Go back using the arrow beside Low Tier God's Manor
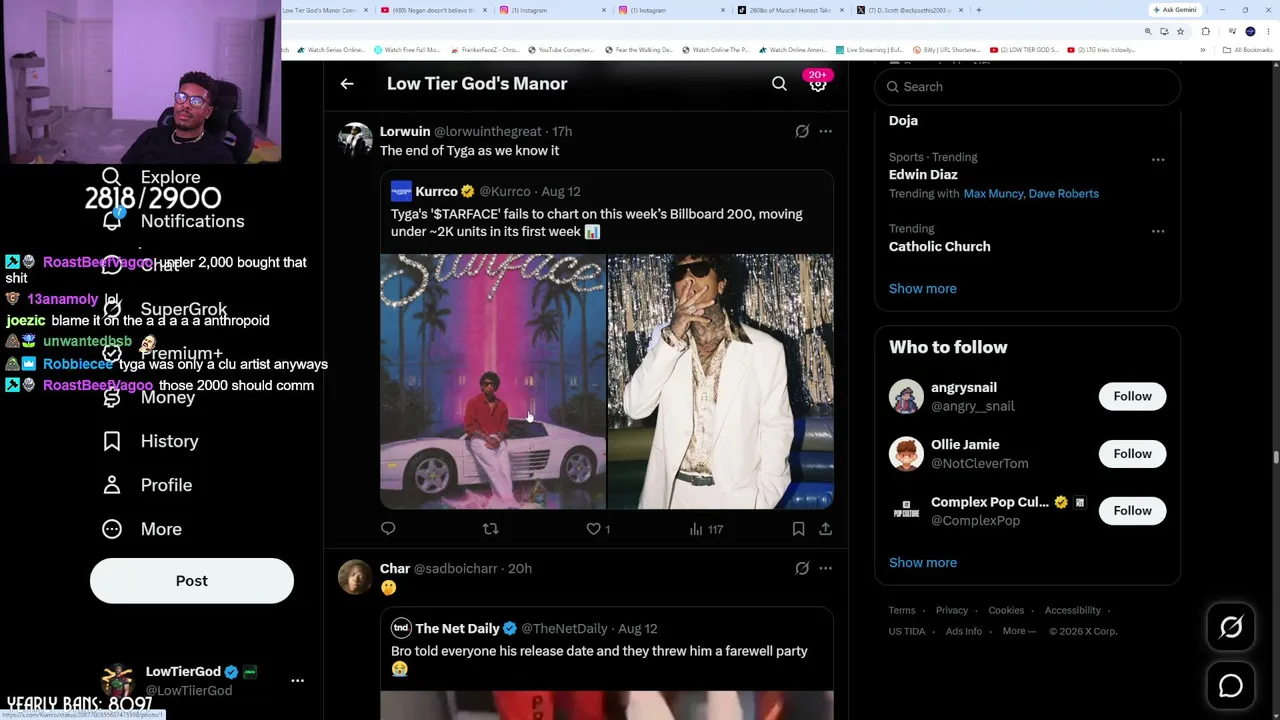This screenshot has width=1280, height=720. (347, 84)
